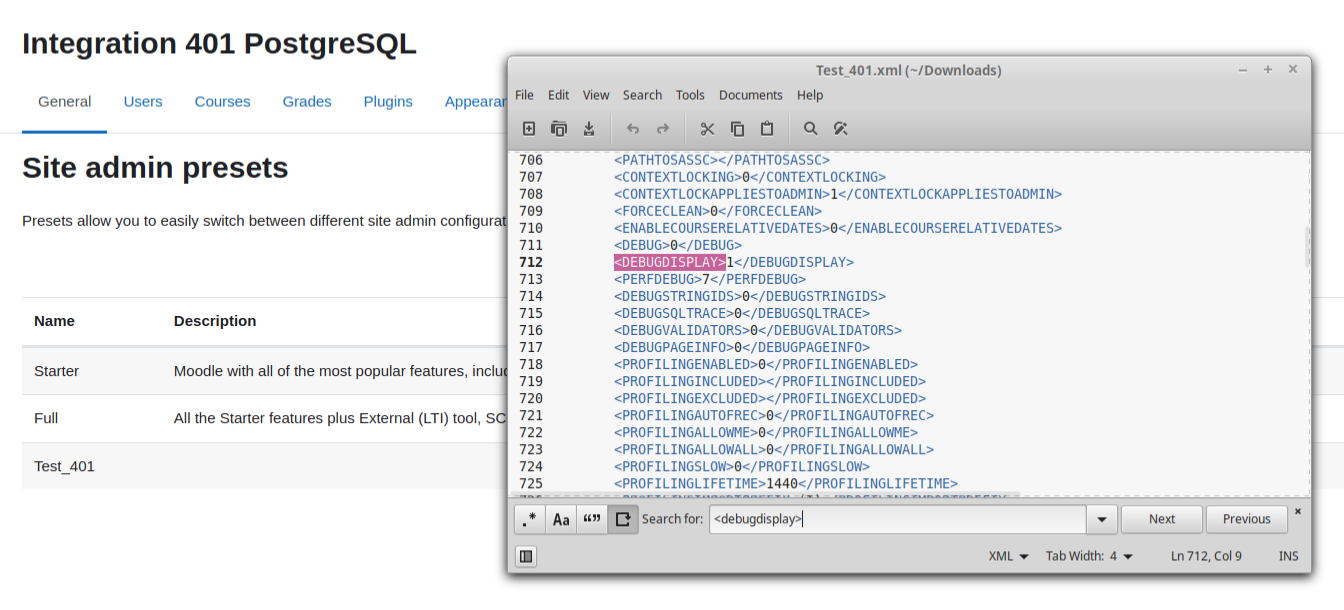
Task: Cut the selection with the scissors icon
Action: pos(707,129)
